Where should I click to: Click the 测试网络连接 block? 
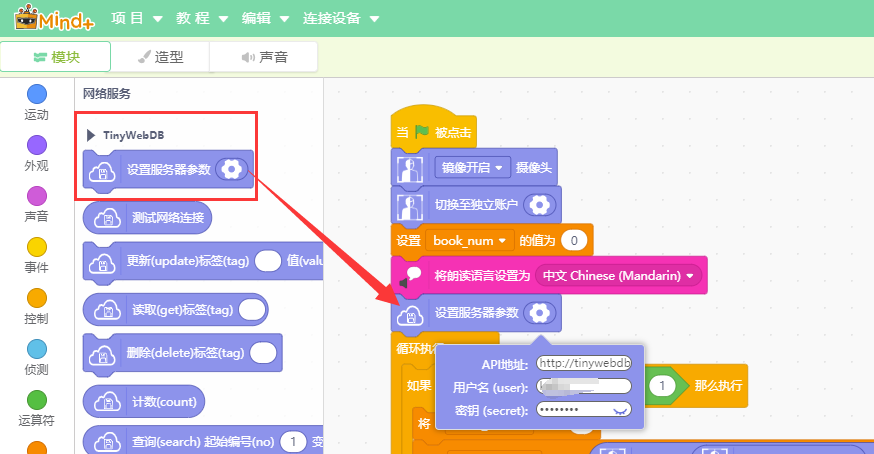(x=147, y=218)
